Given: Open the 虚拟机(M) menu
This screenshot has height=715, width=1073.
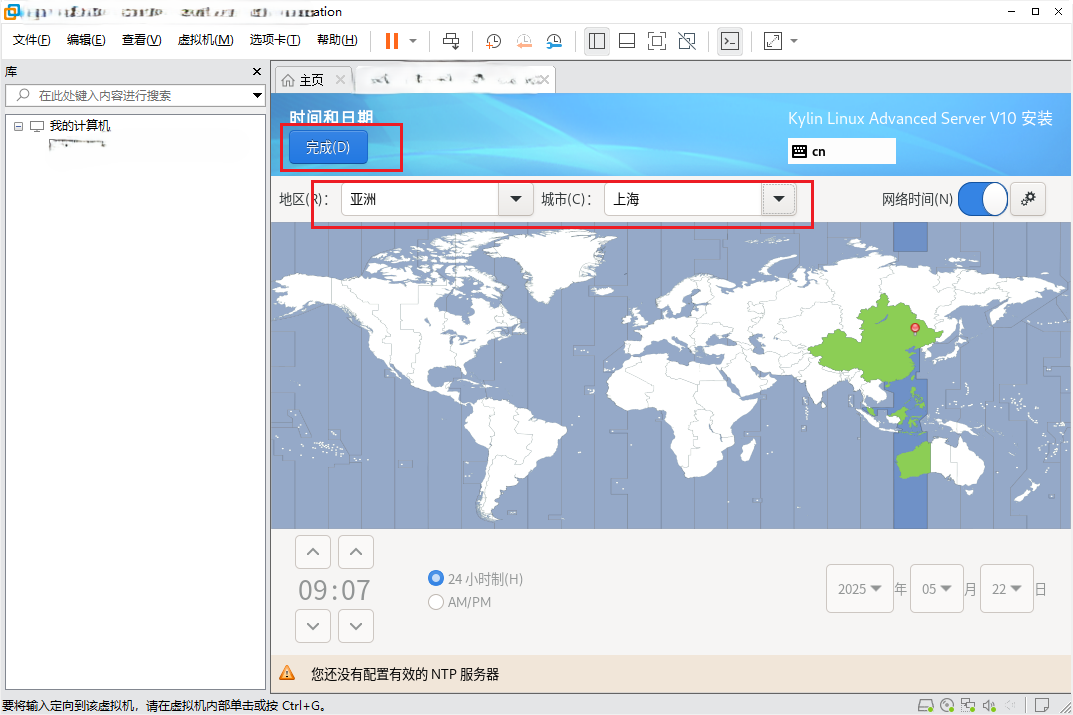Looking at the screenshot, I should tap(205, 40).
